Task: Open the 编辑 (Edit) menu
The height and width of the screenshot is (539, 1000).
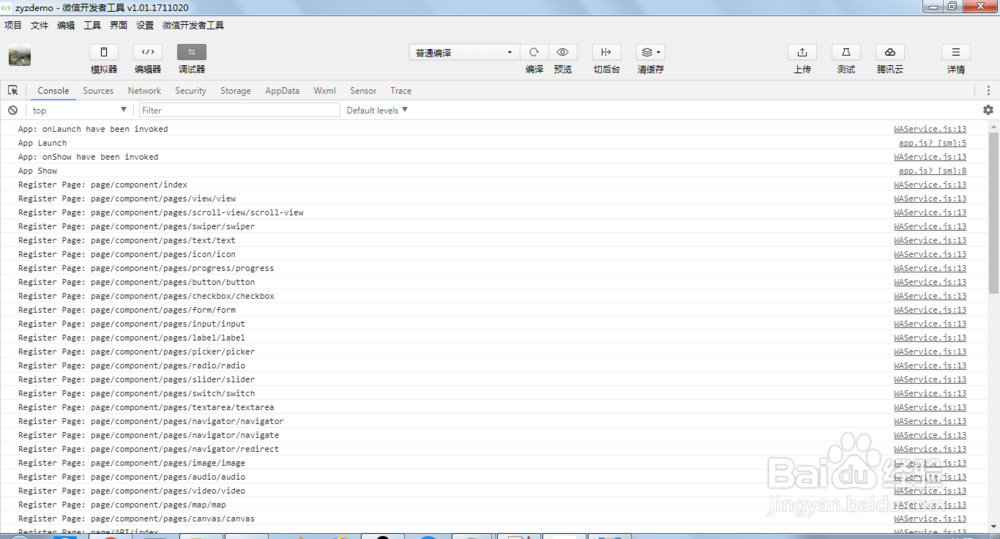Action: 66,26
